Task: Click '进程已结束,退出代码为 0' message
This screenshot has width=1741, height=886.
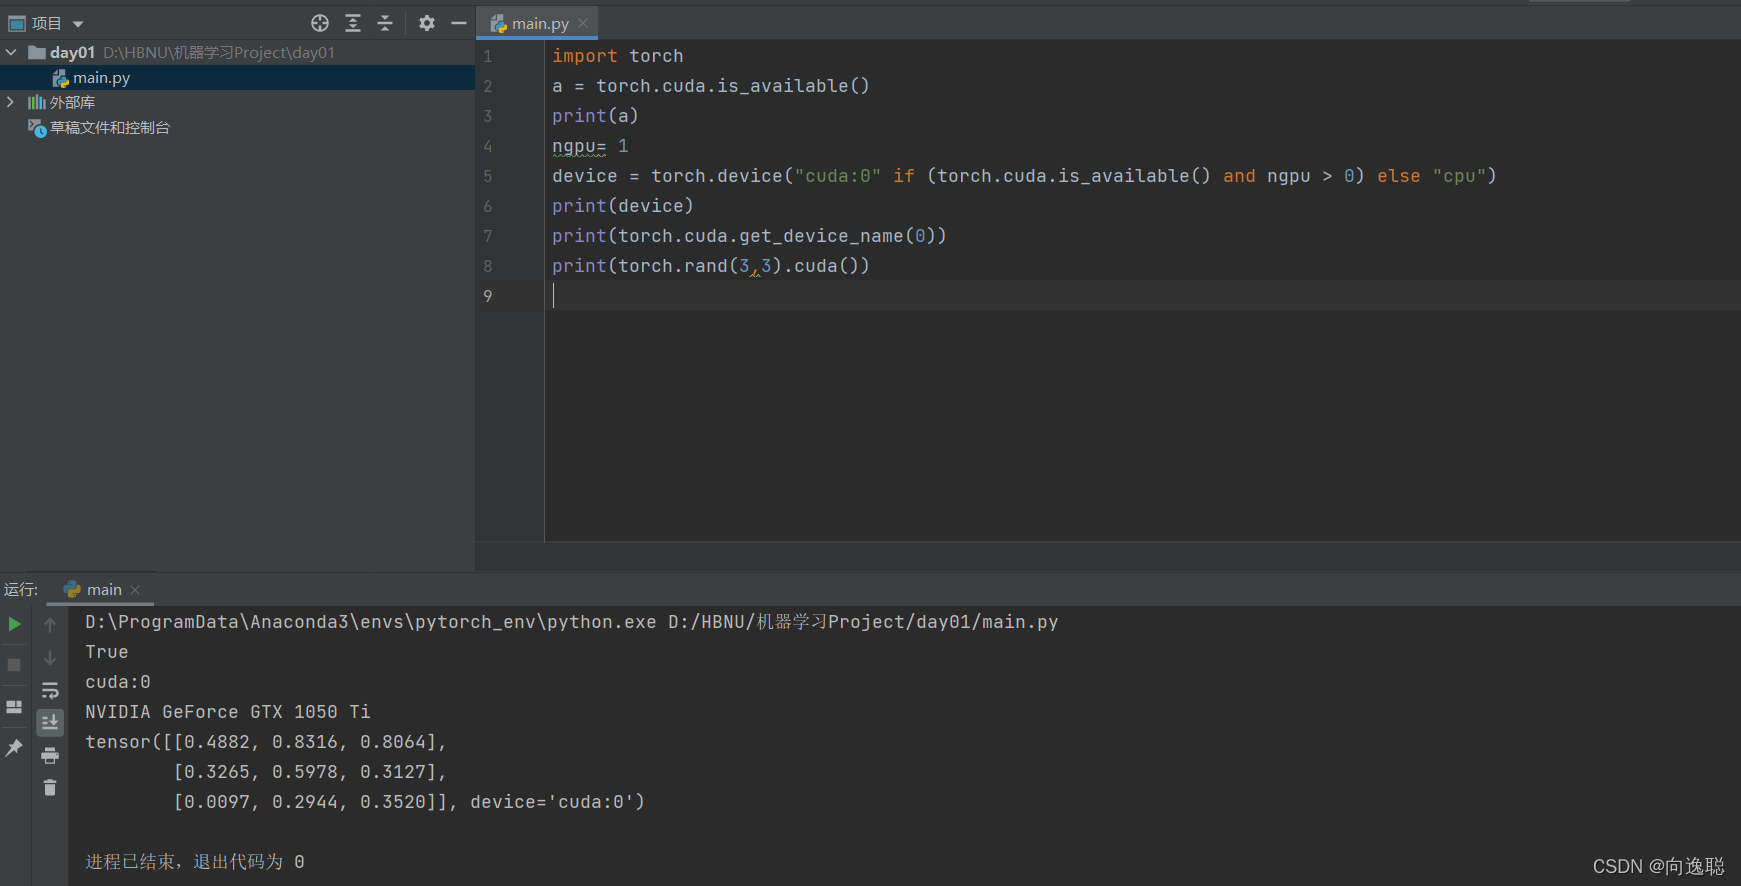Action: [x=195, y=862]
